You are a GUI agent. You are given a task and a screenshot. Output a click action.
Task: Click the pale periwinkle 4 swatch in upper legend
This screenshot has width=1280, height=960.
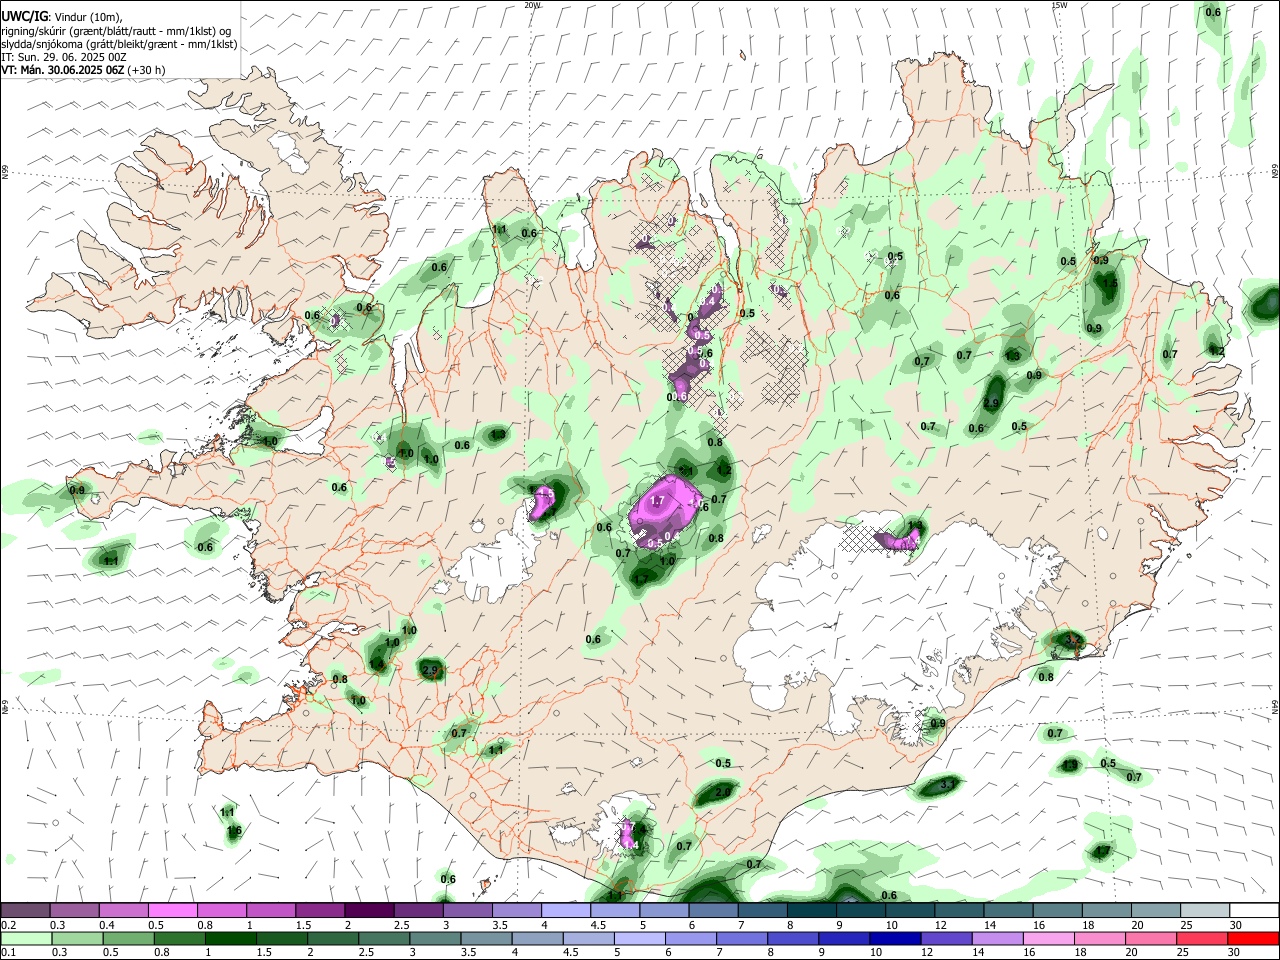pyautogui.click(x=566, y=910)
